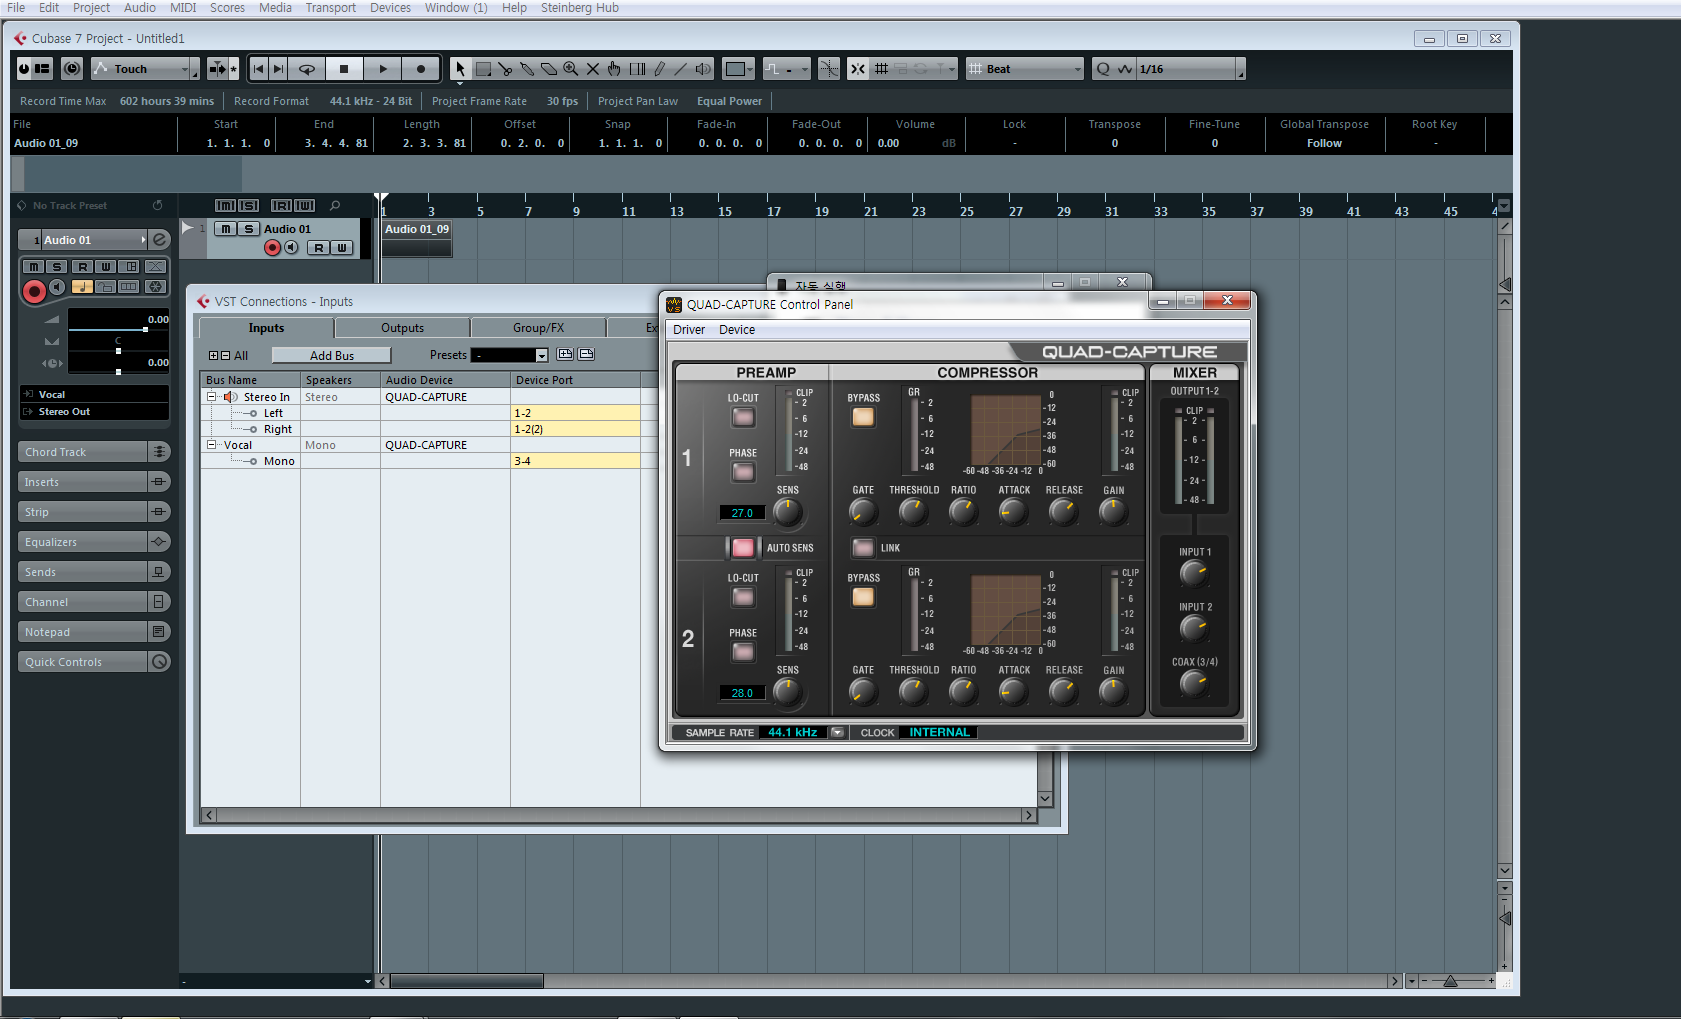Open Audio 01 edit channel settings

[160, 240]
